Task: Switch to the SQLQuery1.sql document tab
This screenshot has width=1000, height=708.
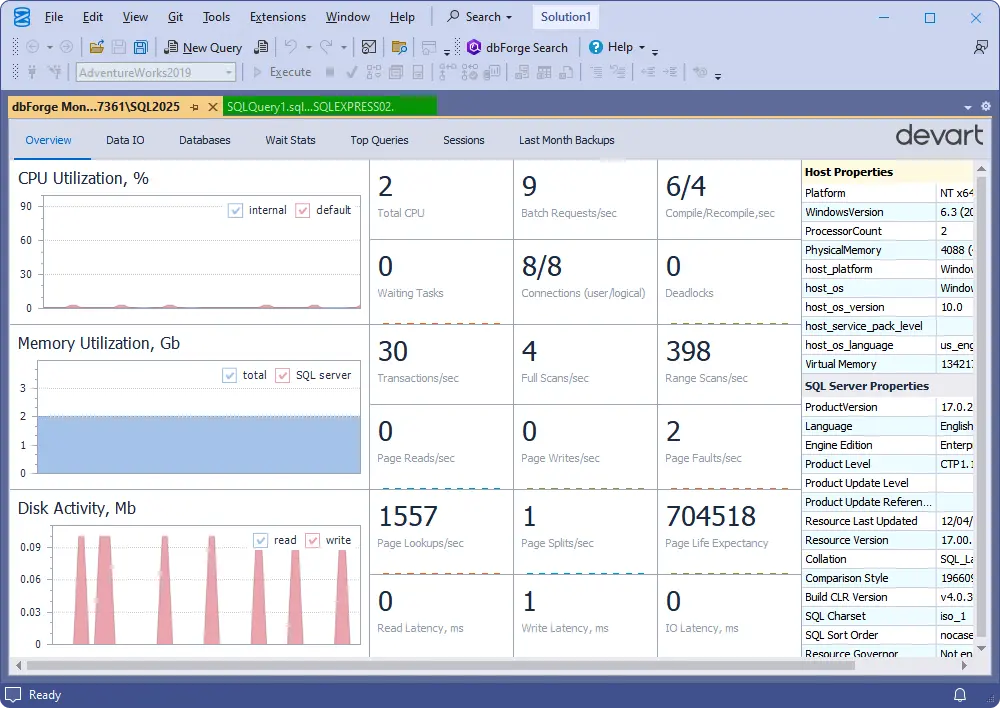Action: [310, 106]
